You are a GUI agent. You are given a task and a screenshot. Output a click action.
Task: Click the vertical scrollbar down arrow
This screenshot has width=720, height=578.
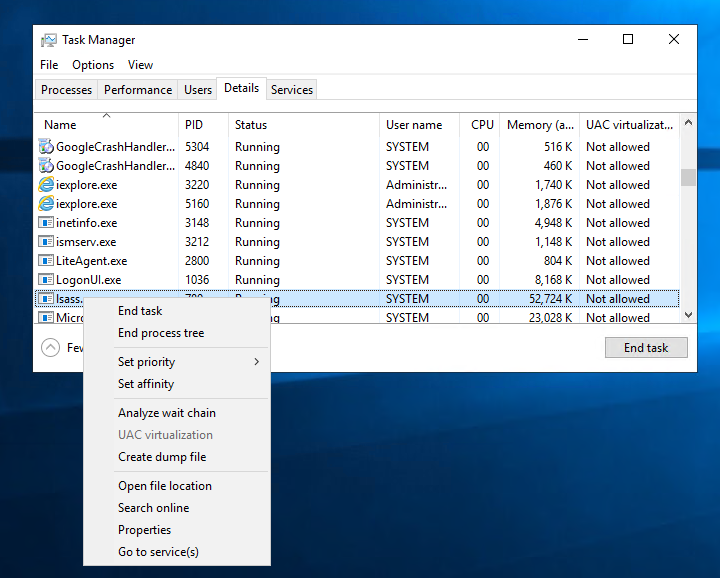688,315
